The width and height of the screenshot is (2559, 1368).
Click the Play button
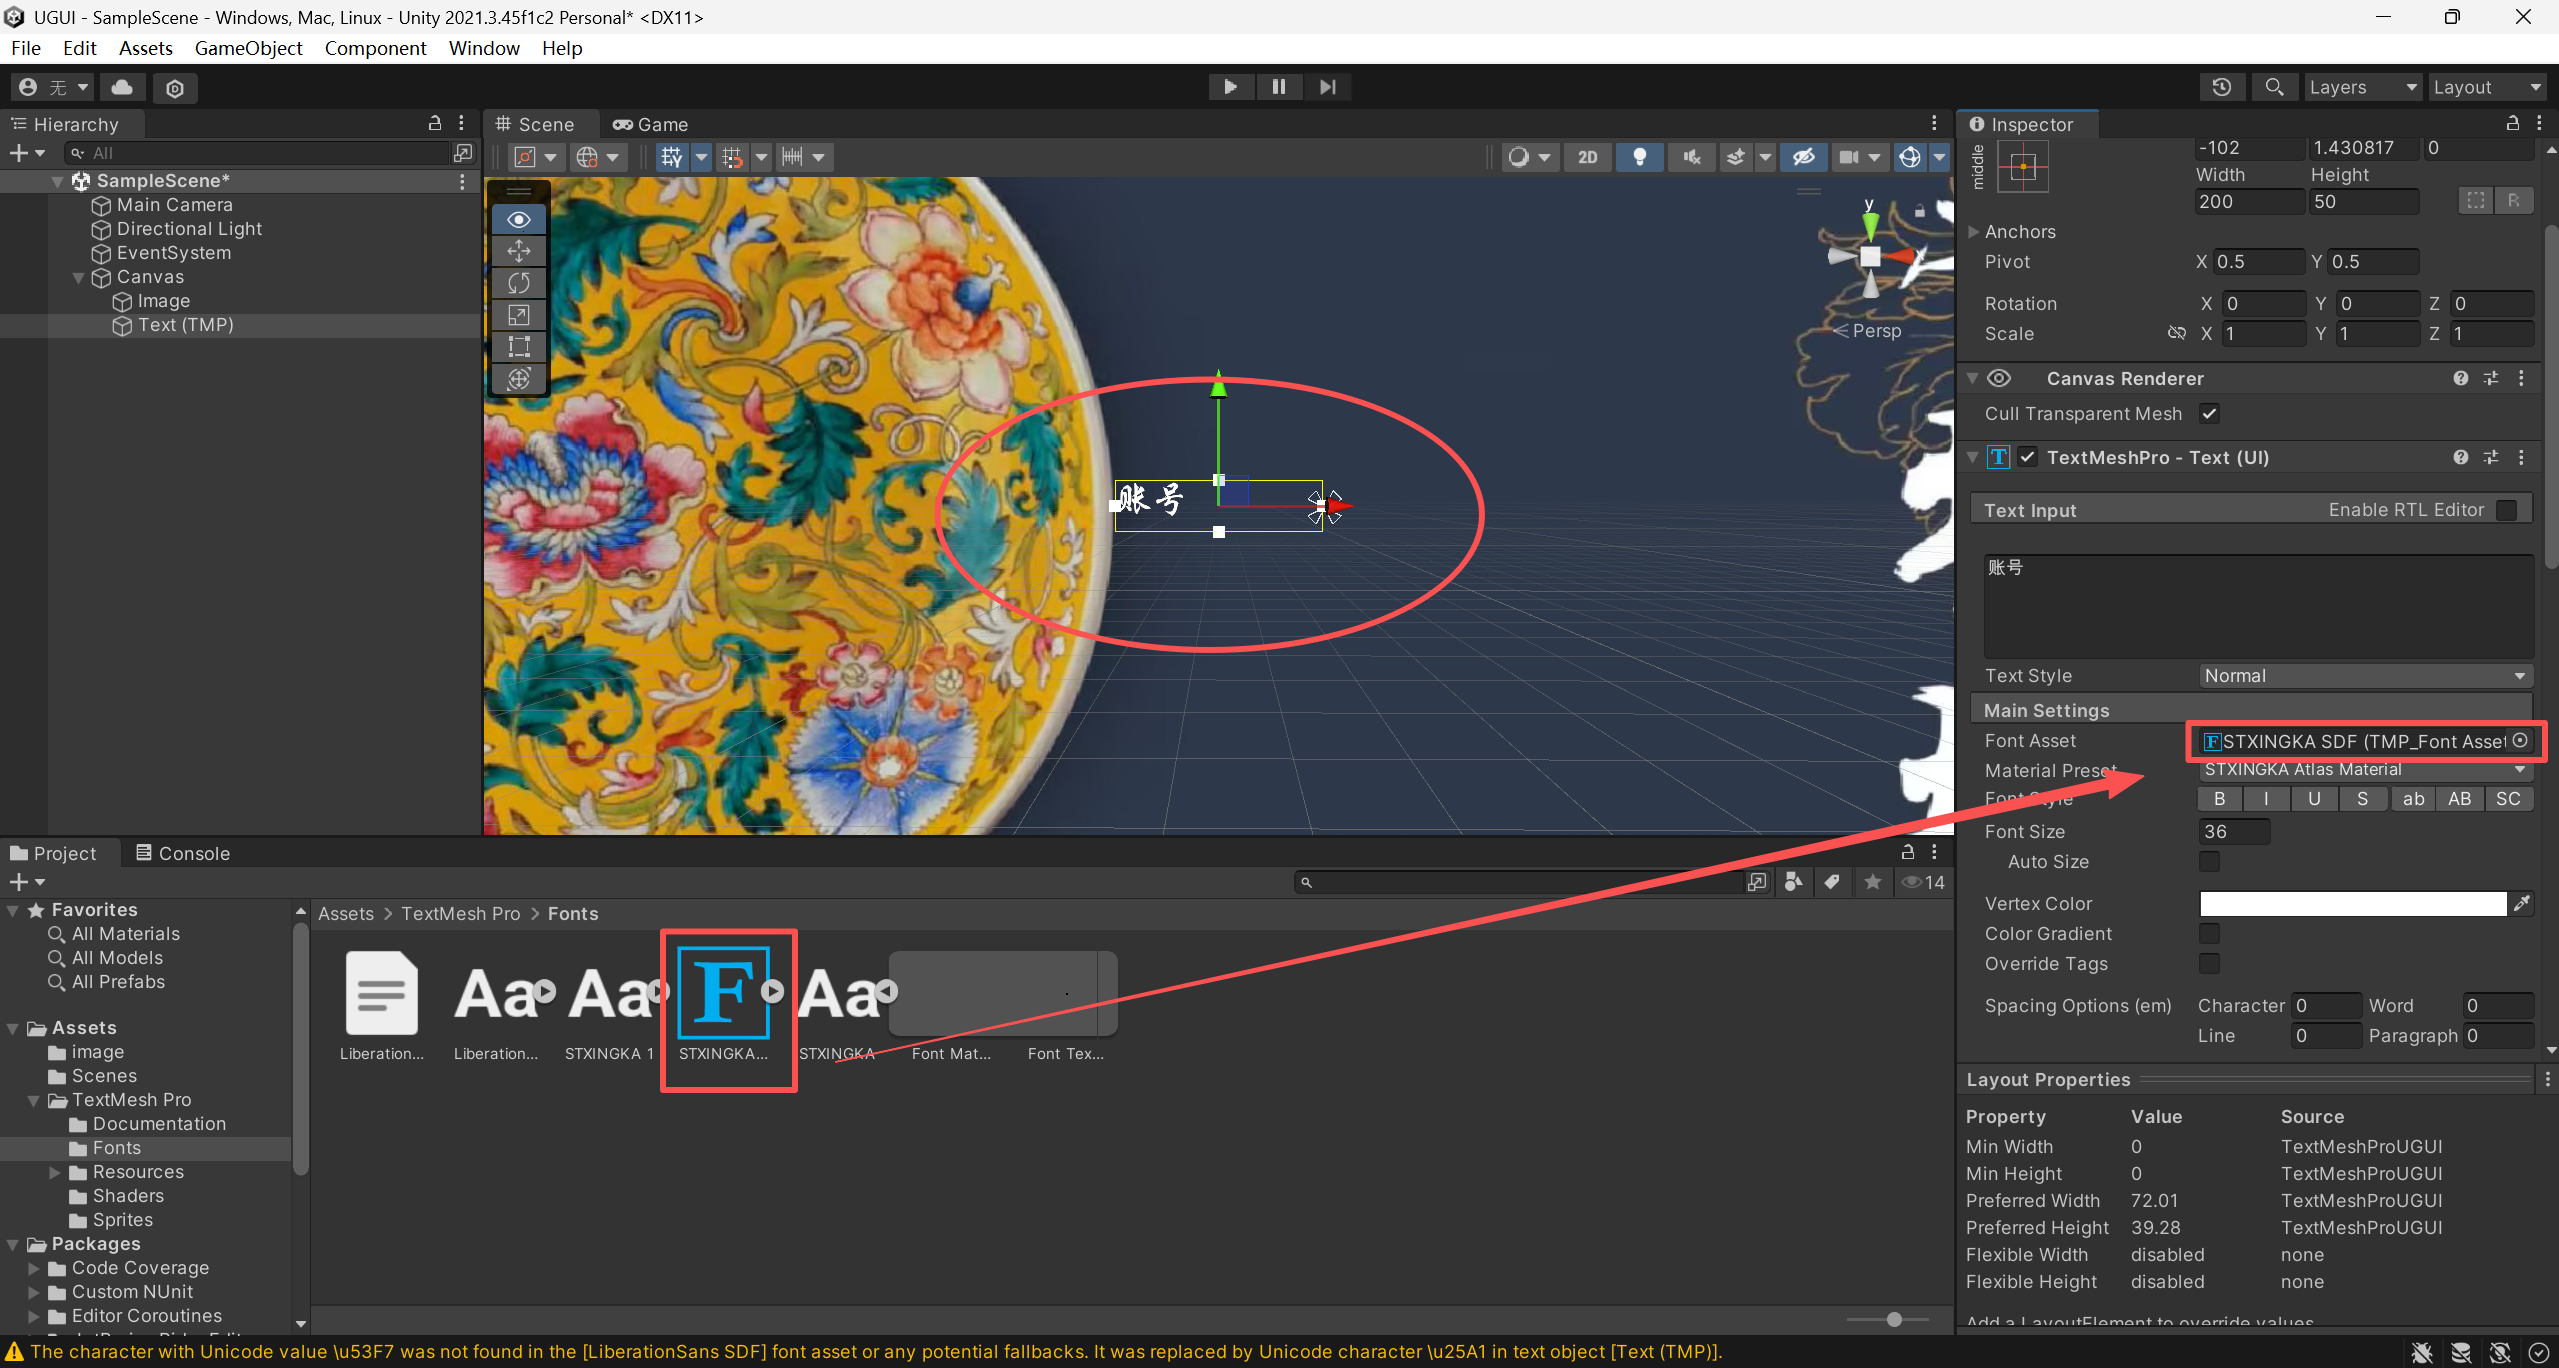pos(1230,87)
